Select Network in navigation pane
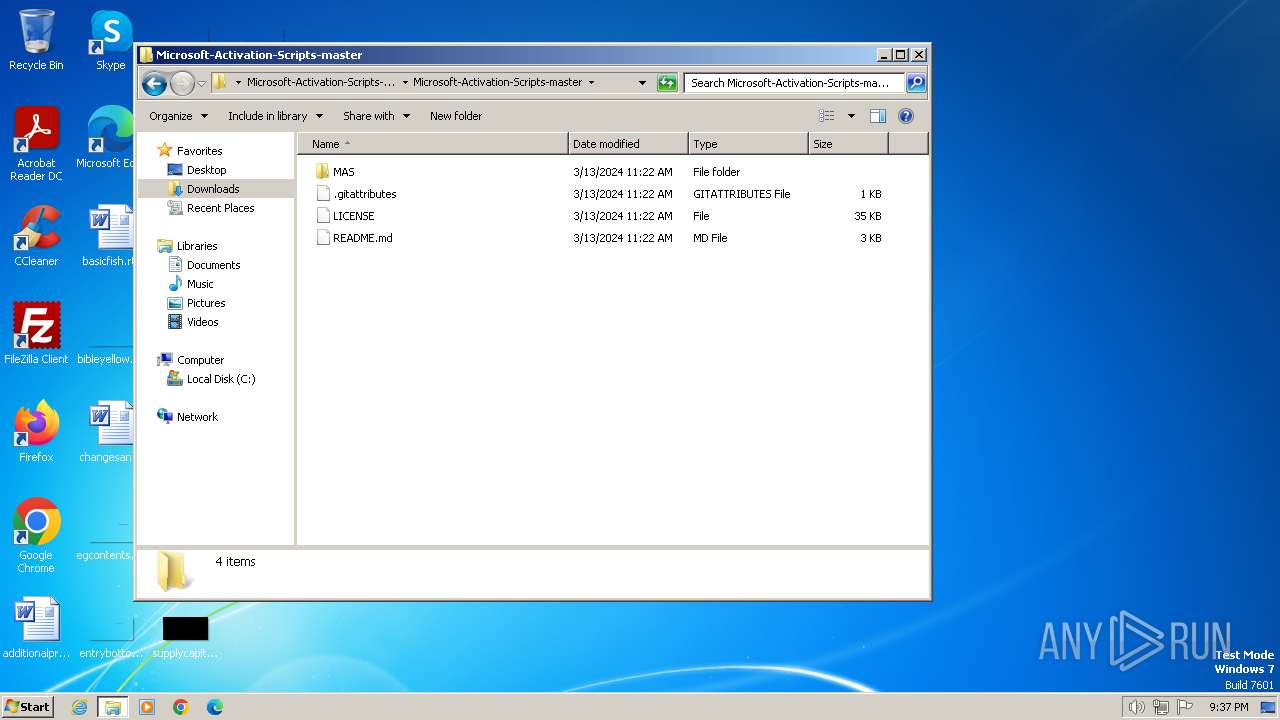The height and width of the screenshot is (720, 1280). (x=197, y=417)
